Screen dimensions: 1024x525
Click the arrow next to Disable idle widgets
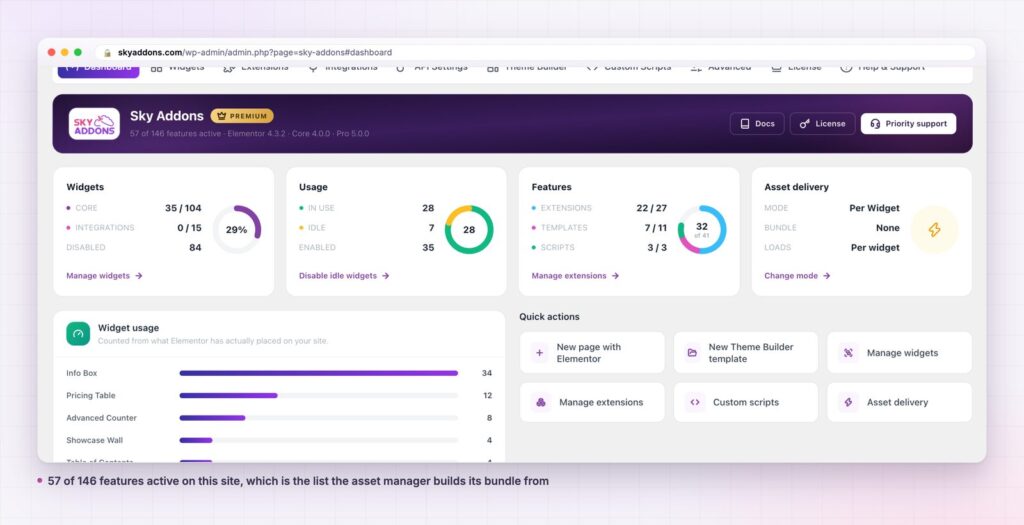(x=385, y=276)
